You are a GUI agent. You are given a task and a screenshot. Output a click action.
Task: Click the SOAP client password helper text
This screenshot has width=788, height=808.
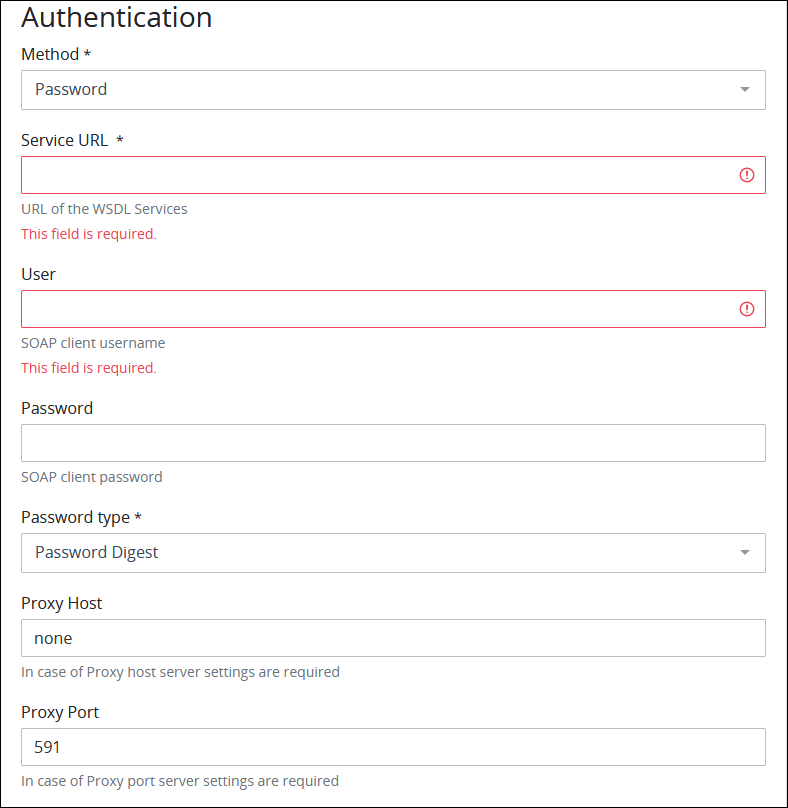(x=91, y=476)
